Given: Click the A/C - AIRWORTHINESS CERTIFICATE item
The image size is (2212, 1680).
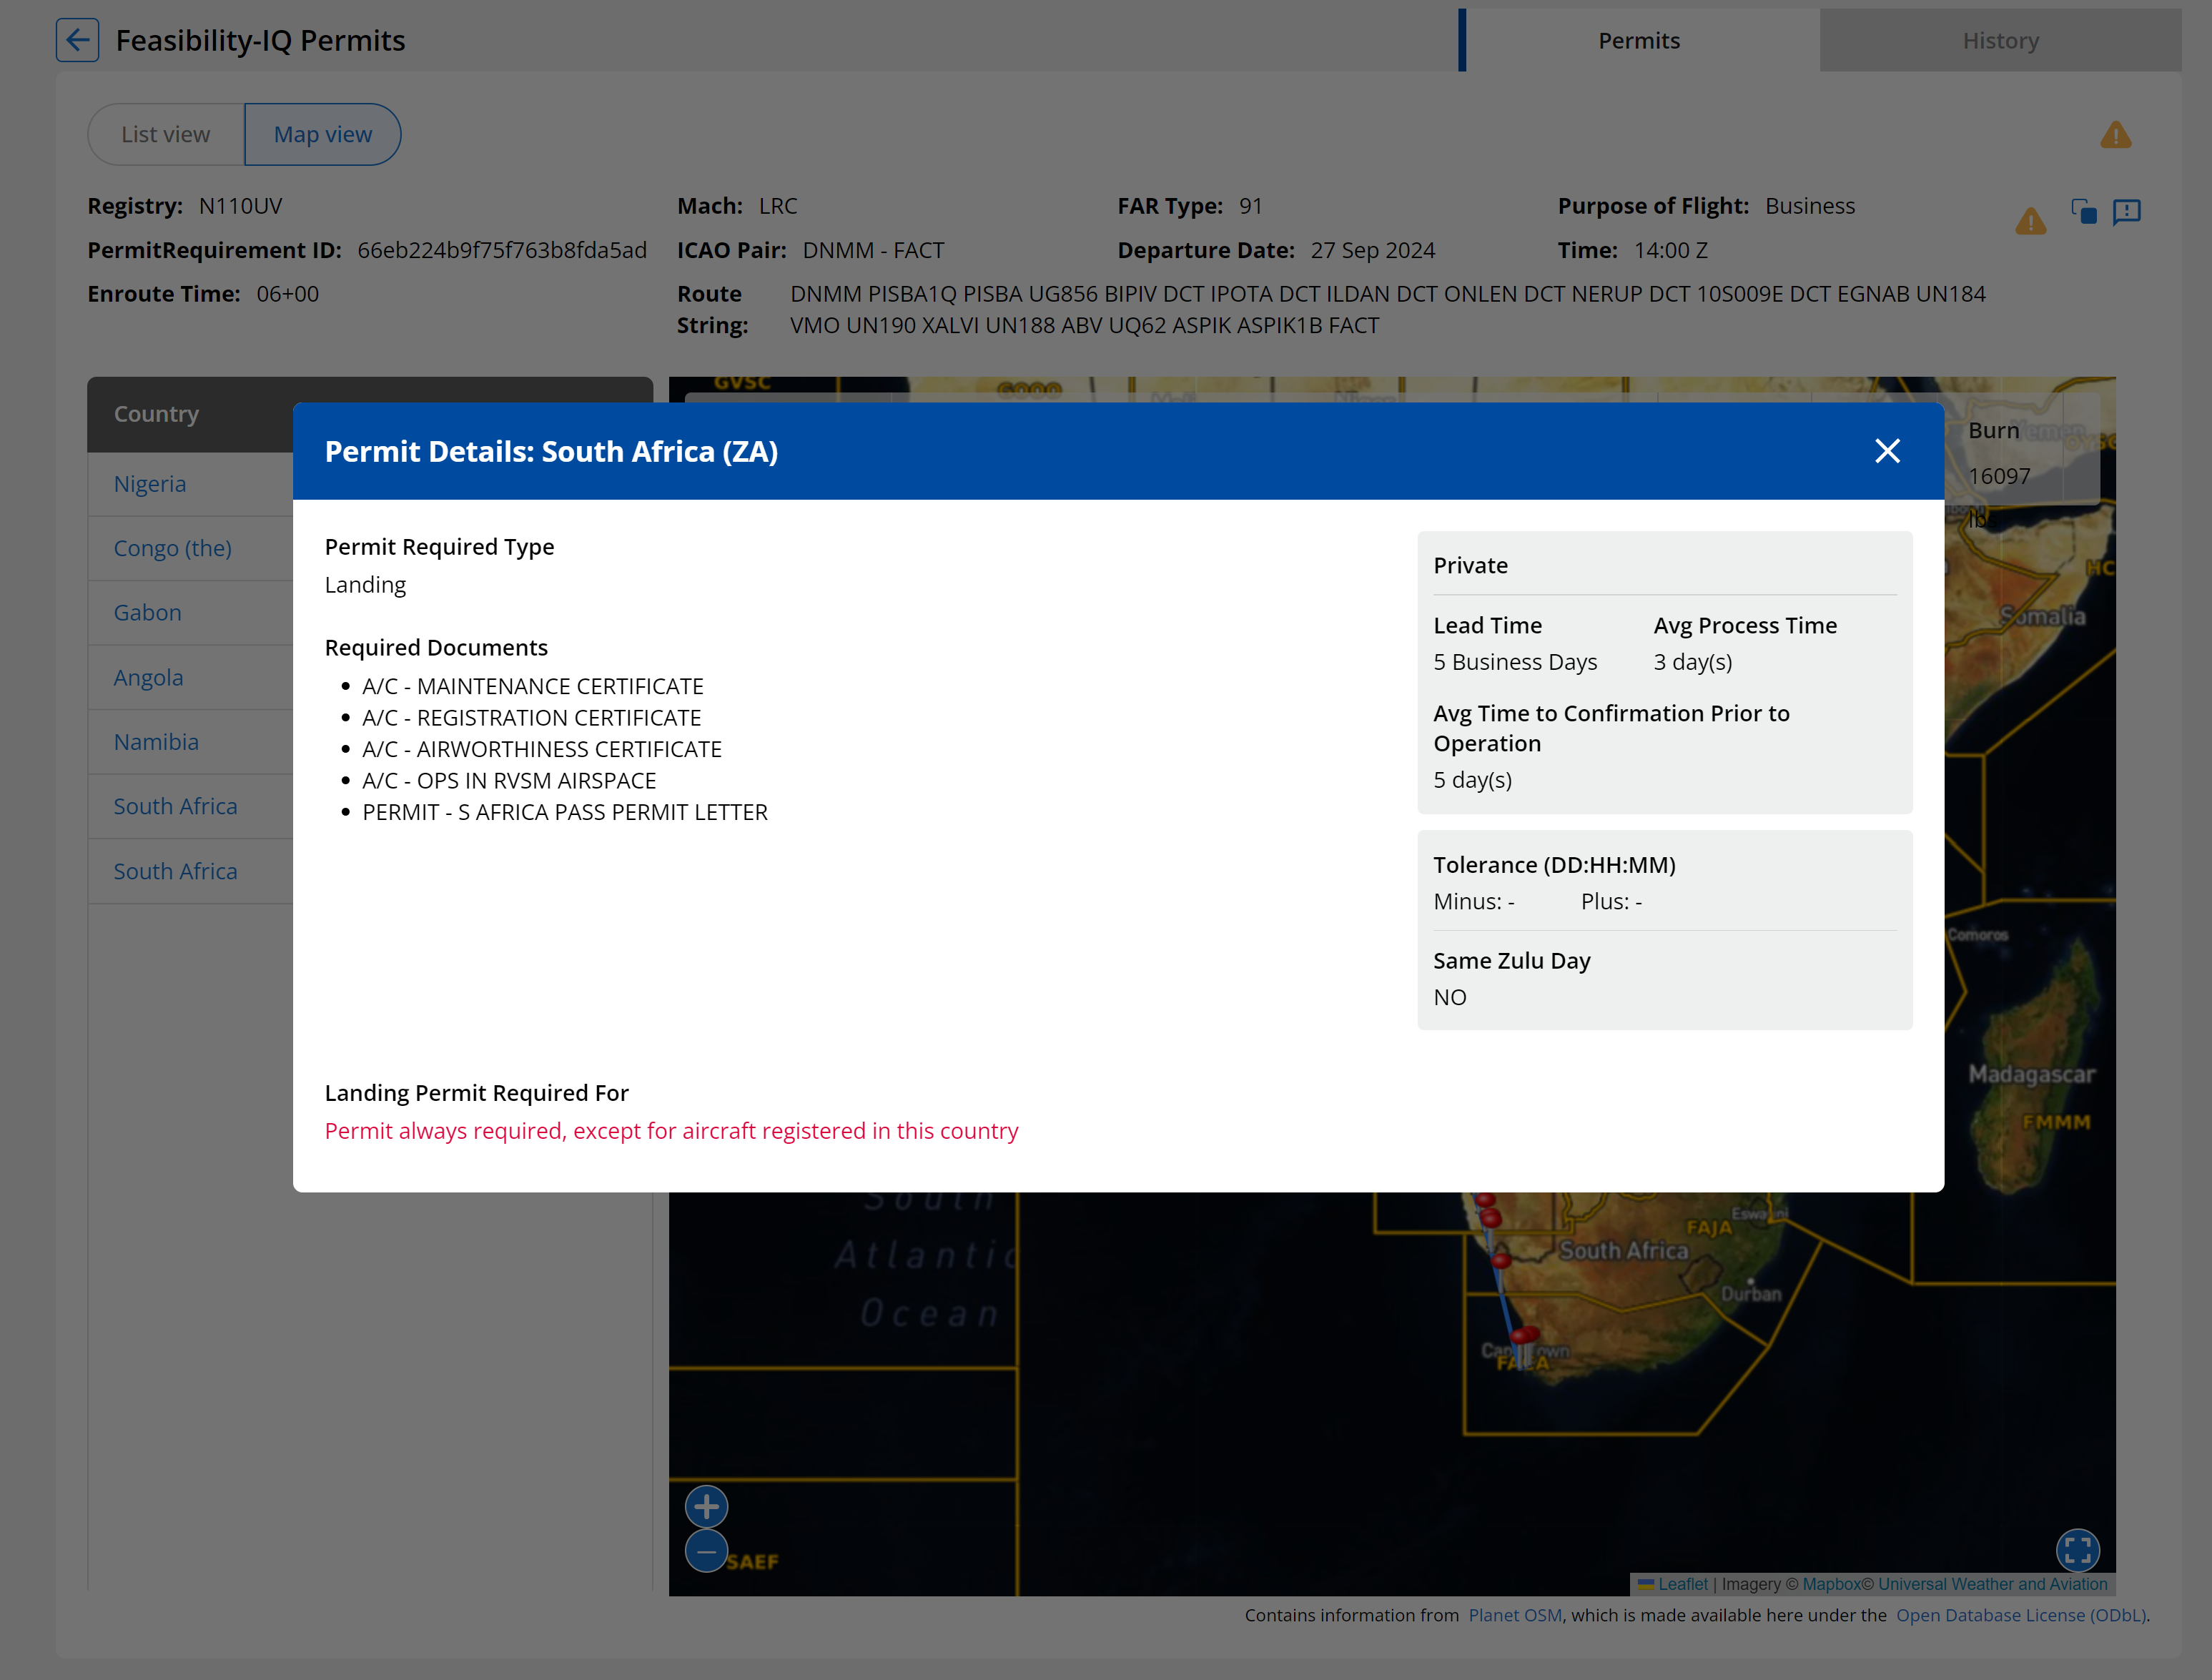Looking at the screenshot, I should click(541, 749).
